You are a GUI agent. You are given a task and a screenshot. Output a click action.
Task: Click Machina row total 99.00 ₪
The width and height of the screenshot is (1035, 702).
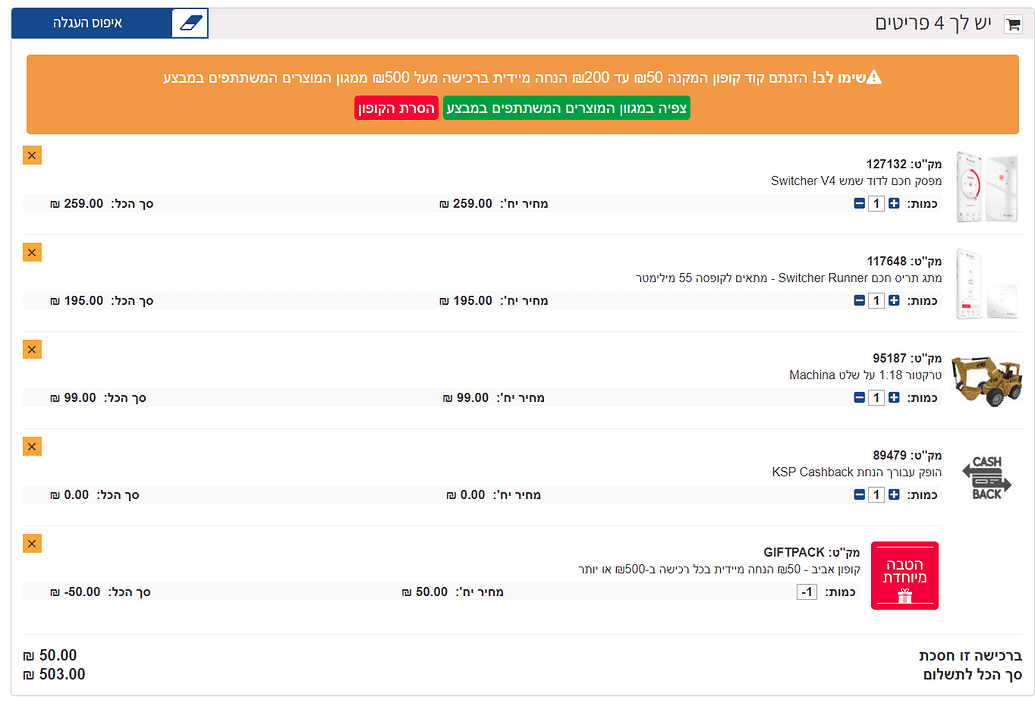[x=73, y=398]
